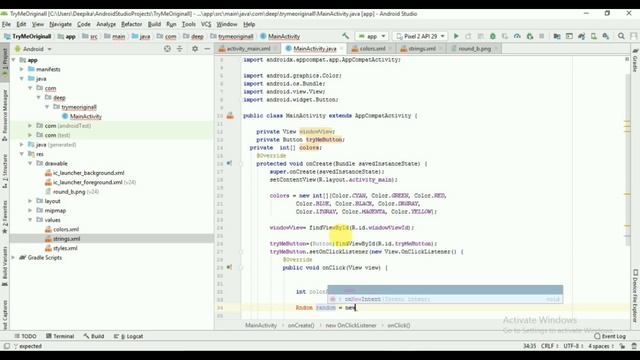This screenshot has width=640, height=360.
Task: Toggle tool window bars via bottom-left corner icon
Action: [x=7, y=346]
